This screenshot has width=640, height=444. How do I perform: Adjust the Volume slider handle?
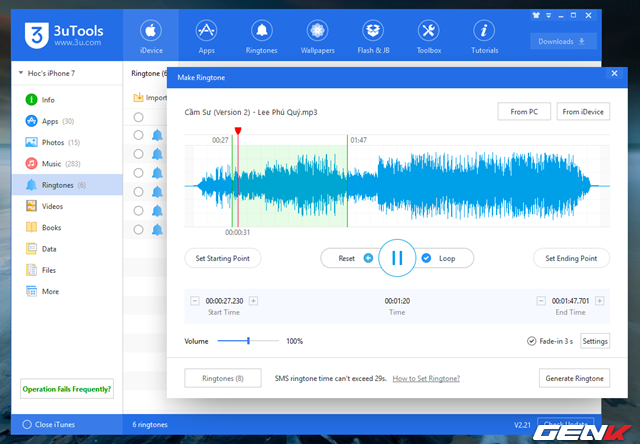tap(248, 341)
